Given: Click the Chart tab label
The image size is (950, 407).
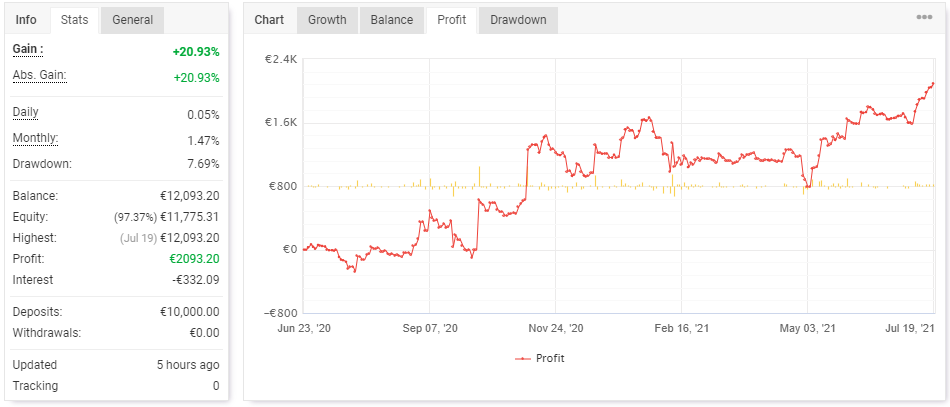Looking at the screenshot, I should tap(269, 20).
